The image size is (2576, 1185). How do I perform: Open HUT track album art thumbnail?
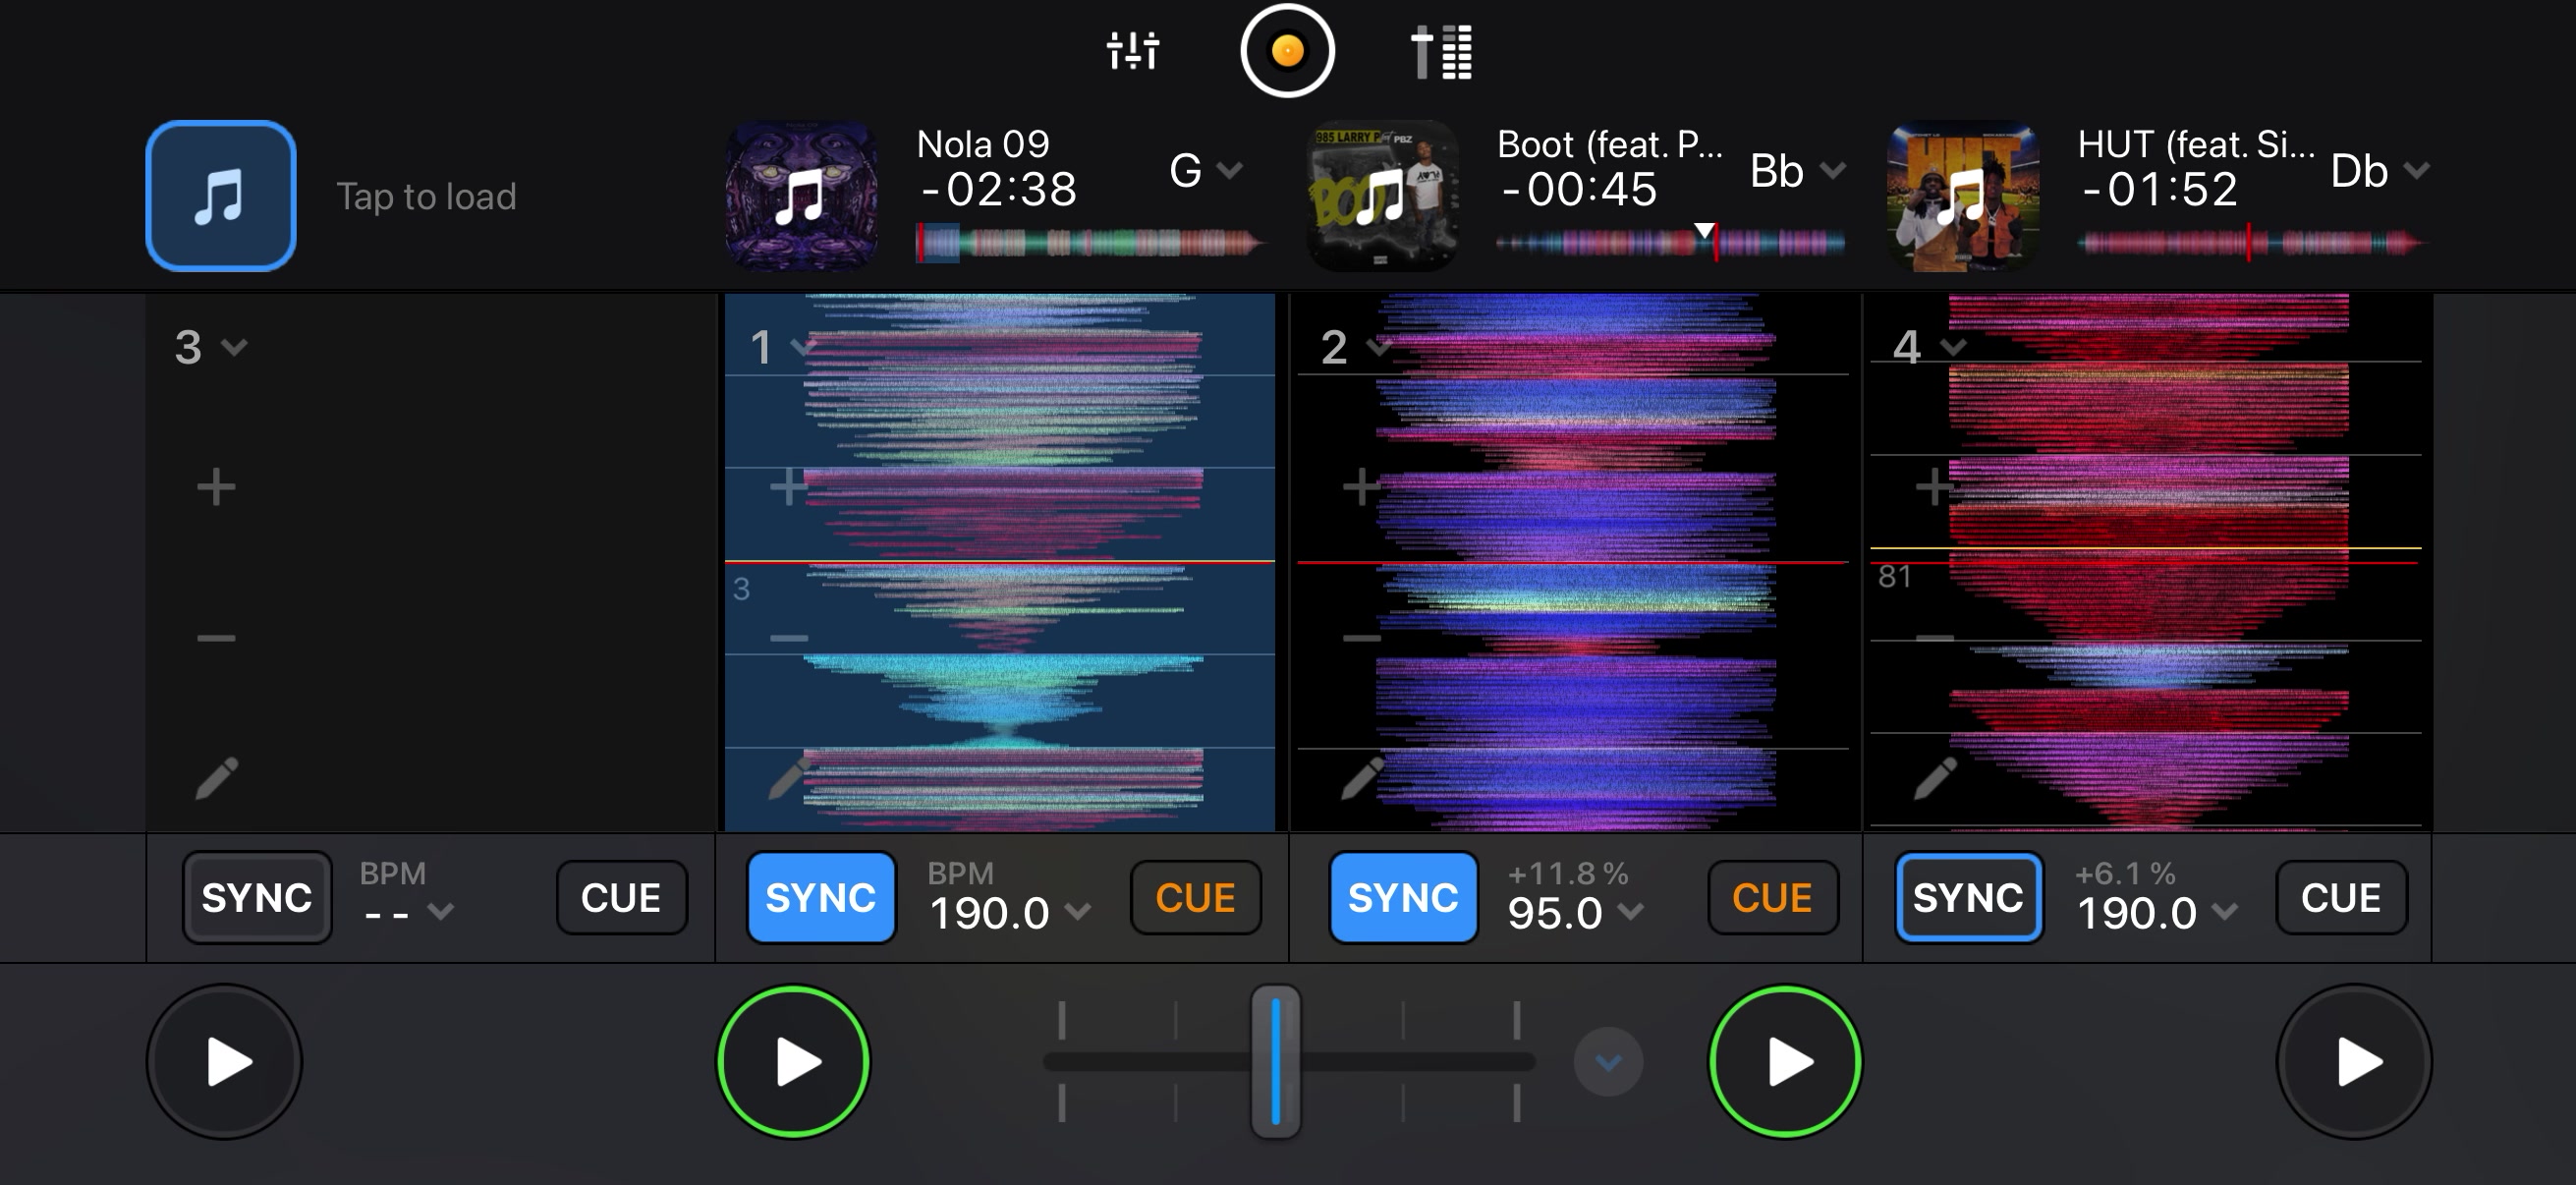pos(1963,196)
